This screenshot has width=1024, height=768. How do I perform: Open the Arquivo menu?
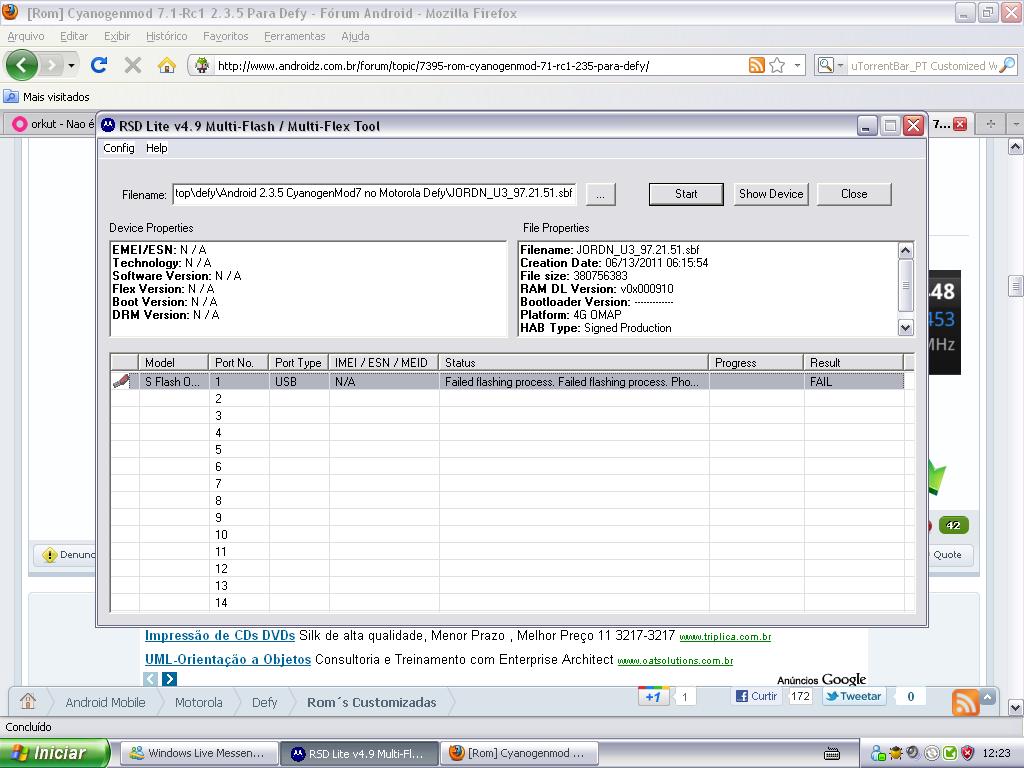[x=26, y=36]
